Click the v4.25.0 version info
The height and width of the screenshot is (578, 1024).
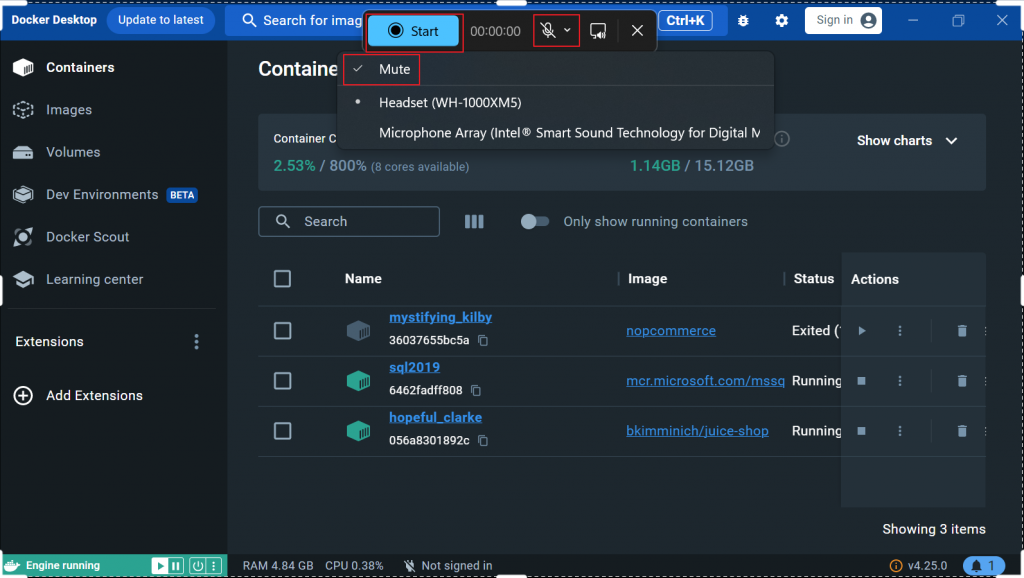pos(918,566)
